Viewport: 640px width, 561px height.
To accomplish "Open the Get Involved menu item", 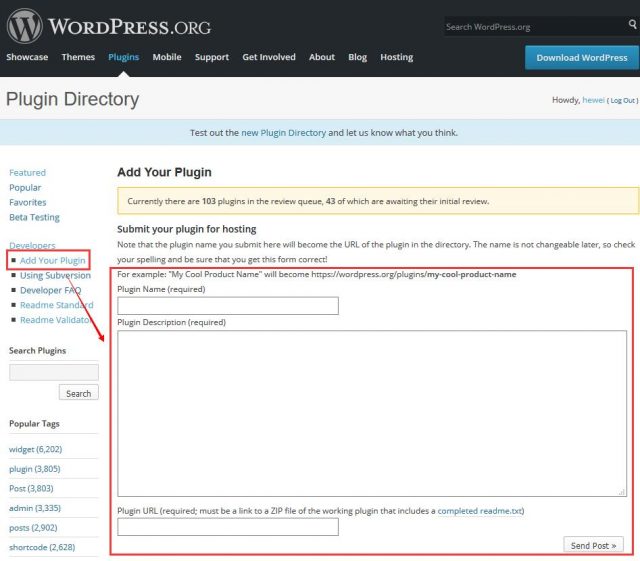I will click(269, 57).
